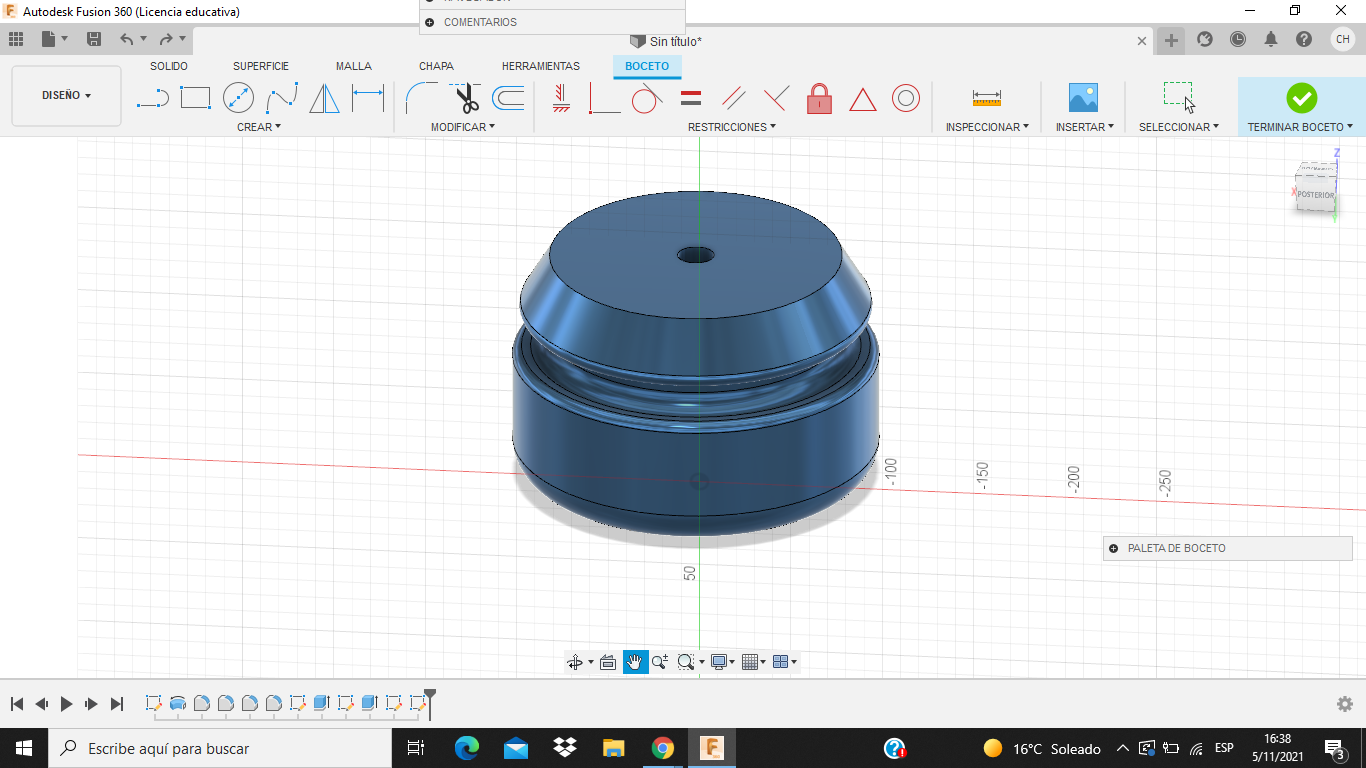Select the Pan hand tool
1366x768 pixels.
click(x=635, y=662)
